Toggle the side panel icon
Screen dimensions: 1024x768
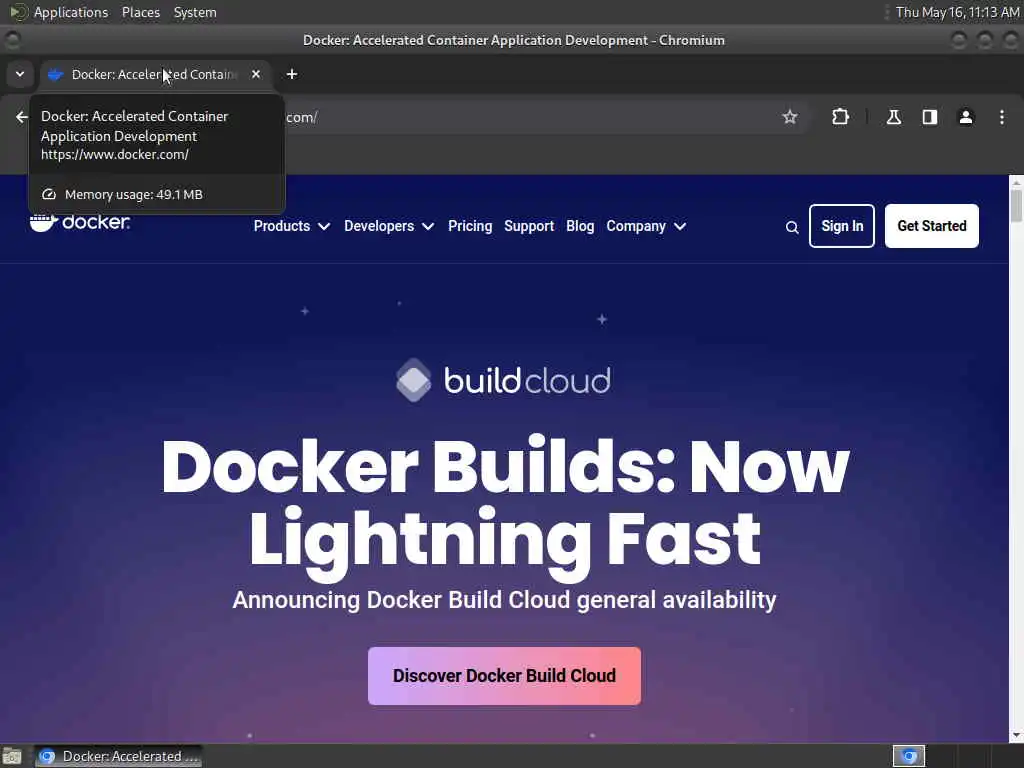pos(929,117)
